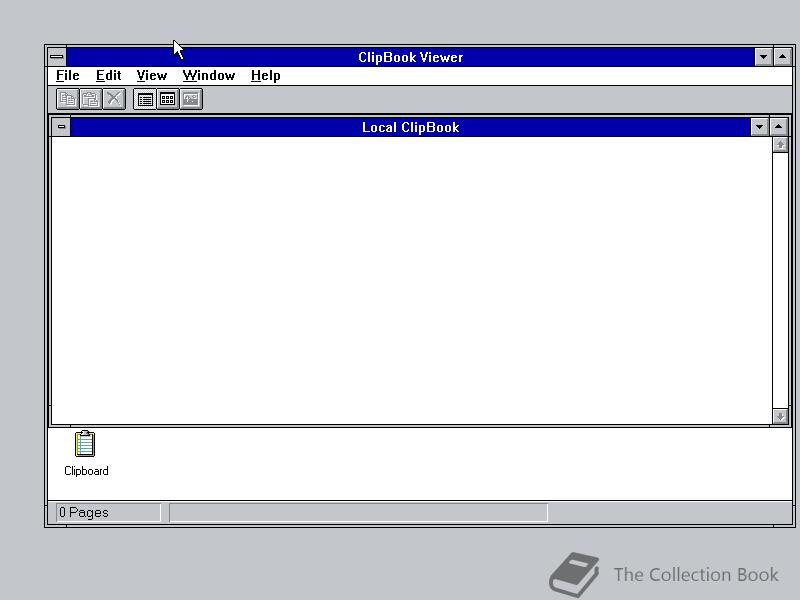Switch to Full Page view
The image size is (800, 600).
coord(189,98)
